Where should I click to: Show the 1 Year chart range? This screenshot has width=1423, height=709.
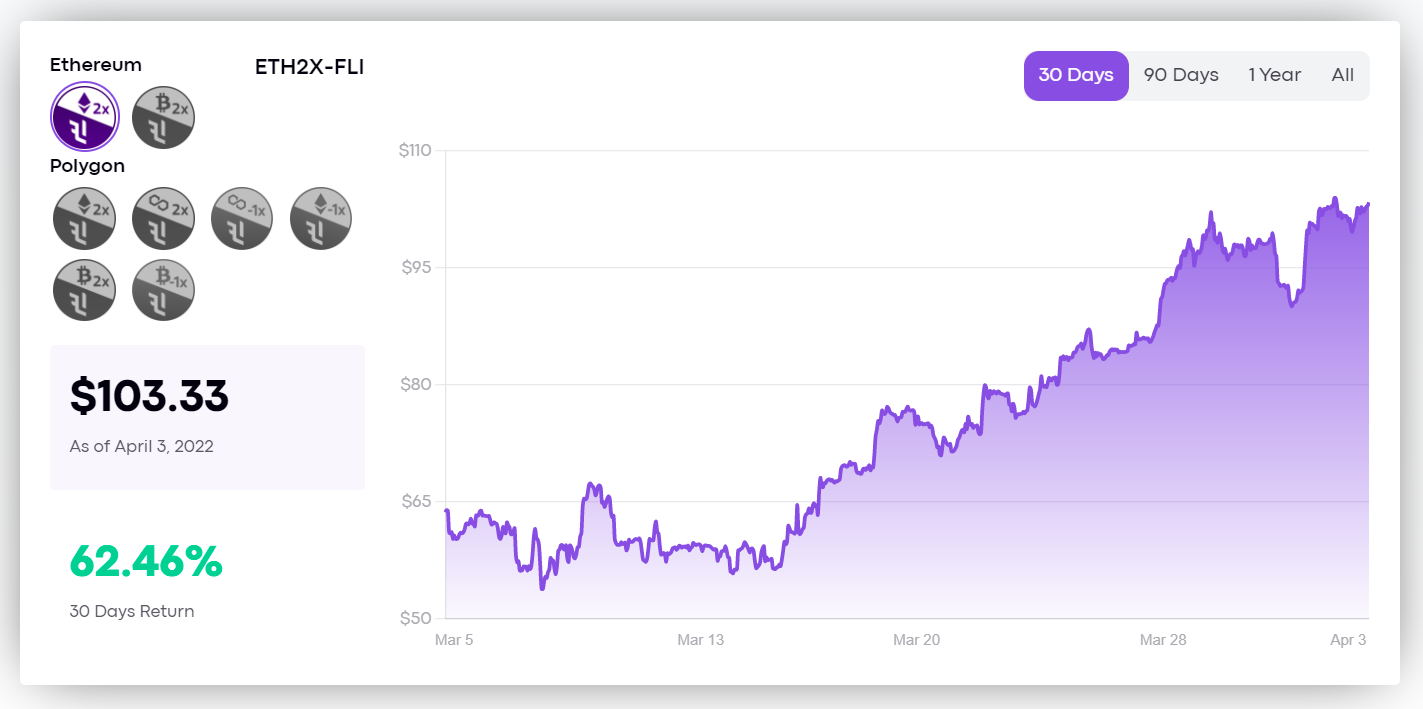click(1274, 76)
